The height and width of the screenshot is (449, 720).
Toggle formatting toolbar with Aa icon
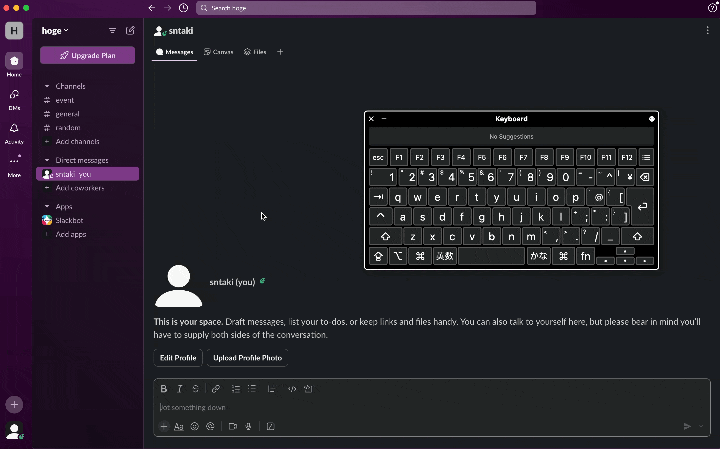[x=179, y=427]
